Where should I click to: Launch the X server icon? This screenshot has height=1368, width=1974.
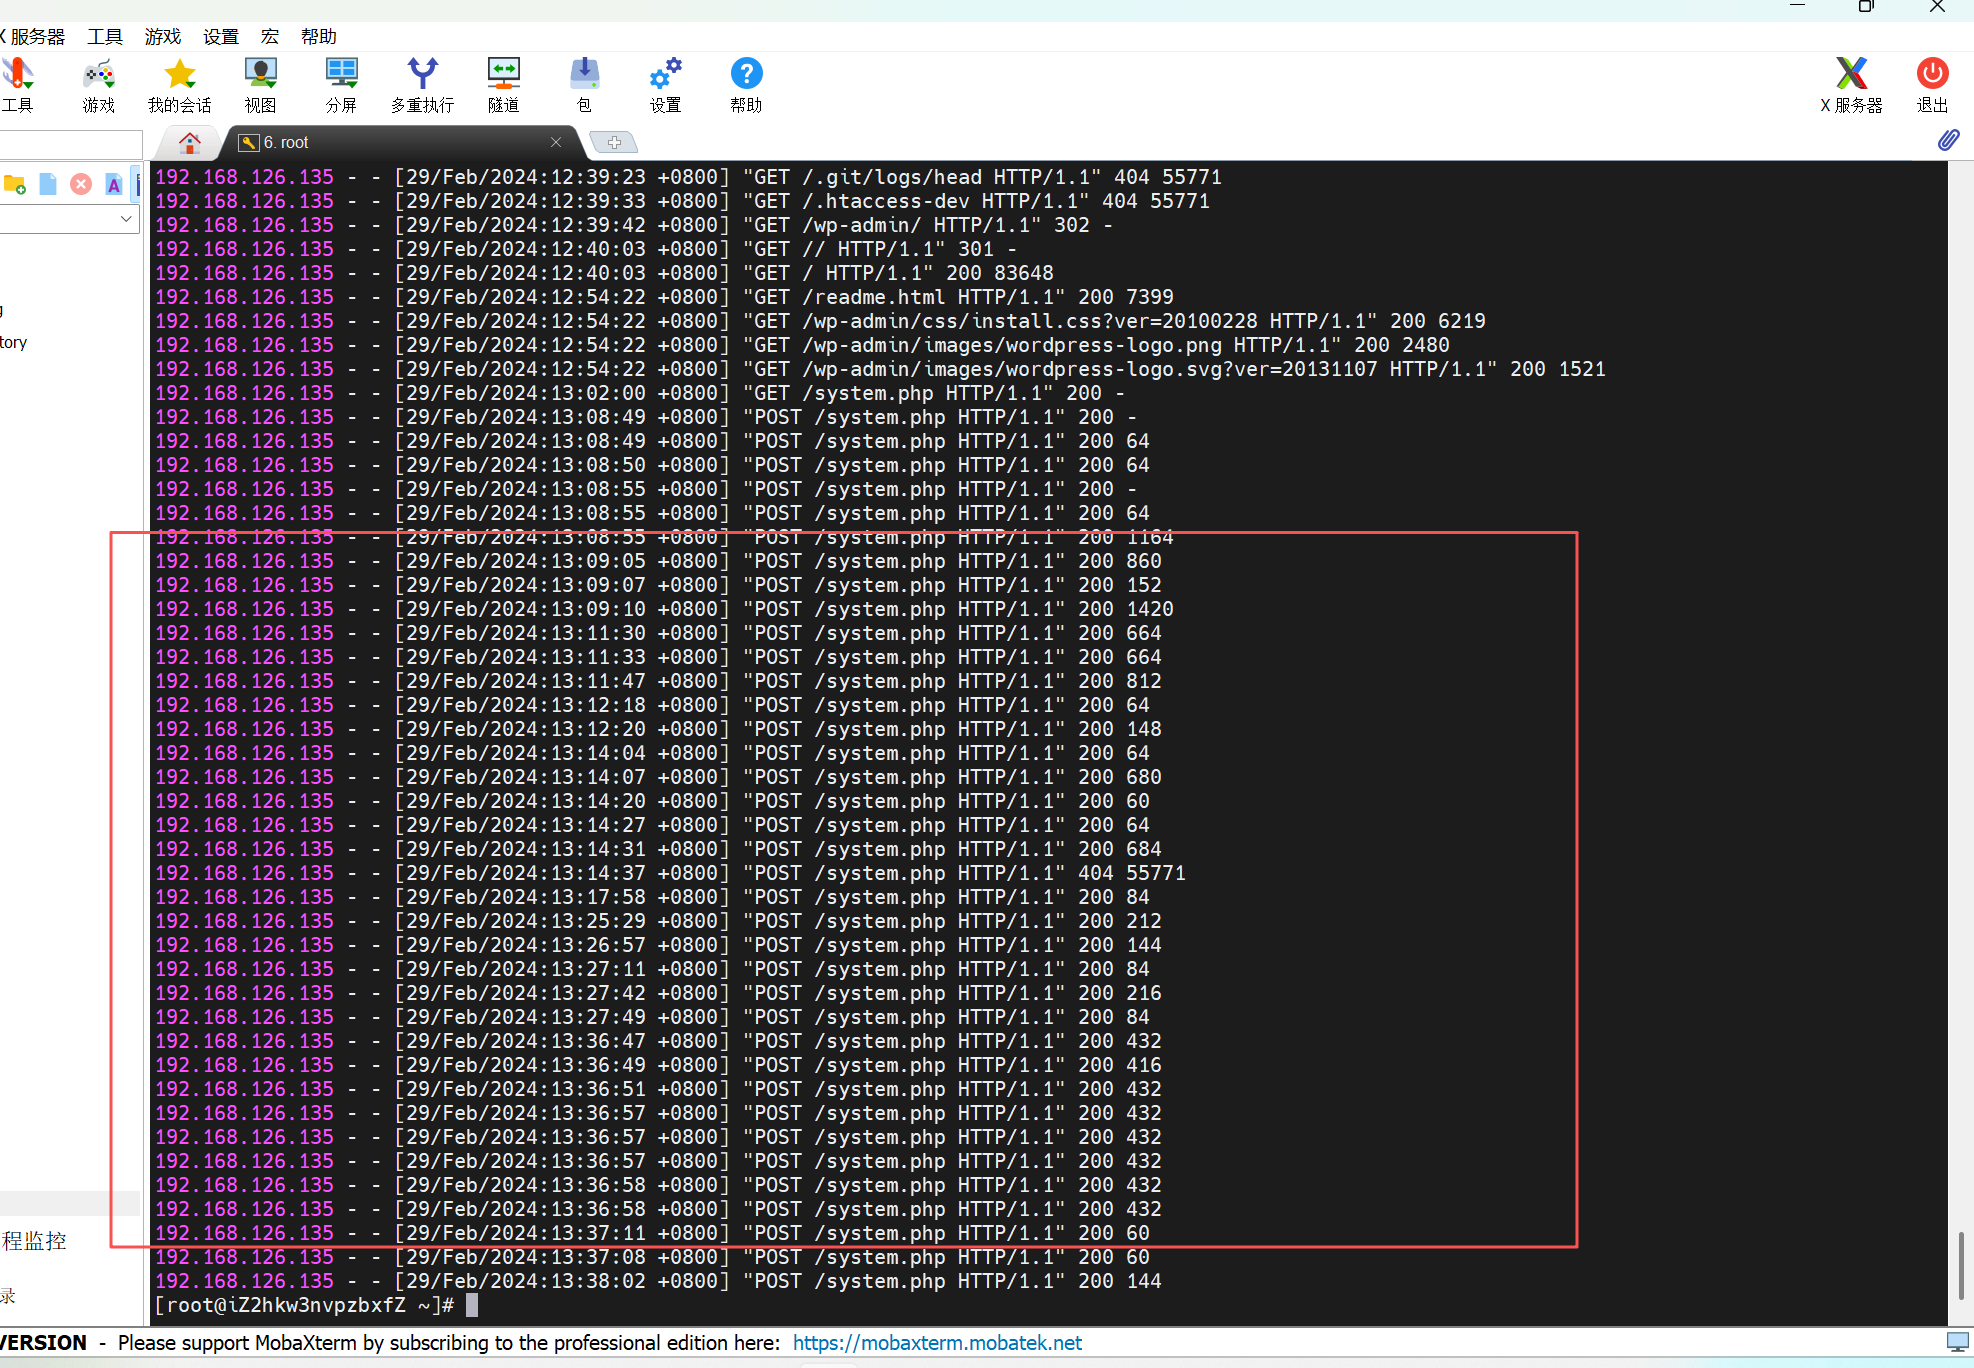[1851, 84]
